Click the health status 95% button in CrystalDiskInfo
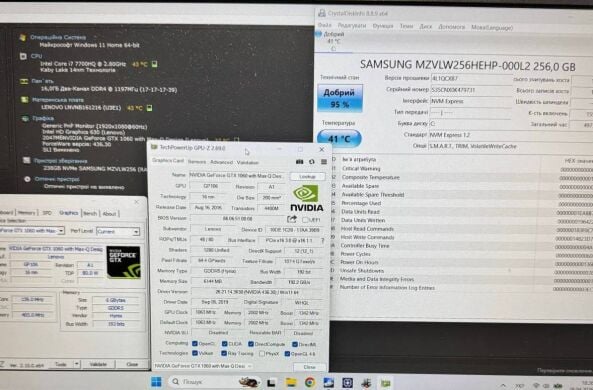This screenshot has height=390, width=593. coord(340,98)
